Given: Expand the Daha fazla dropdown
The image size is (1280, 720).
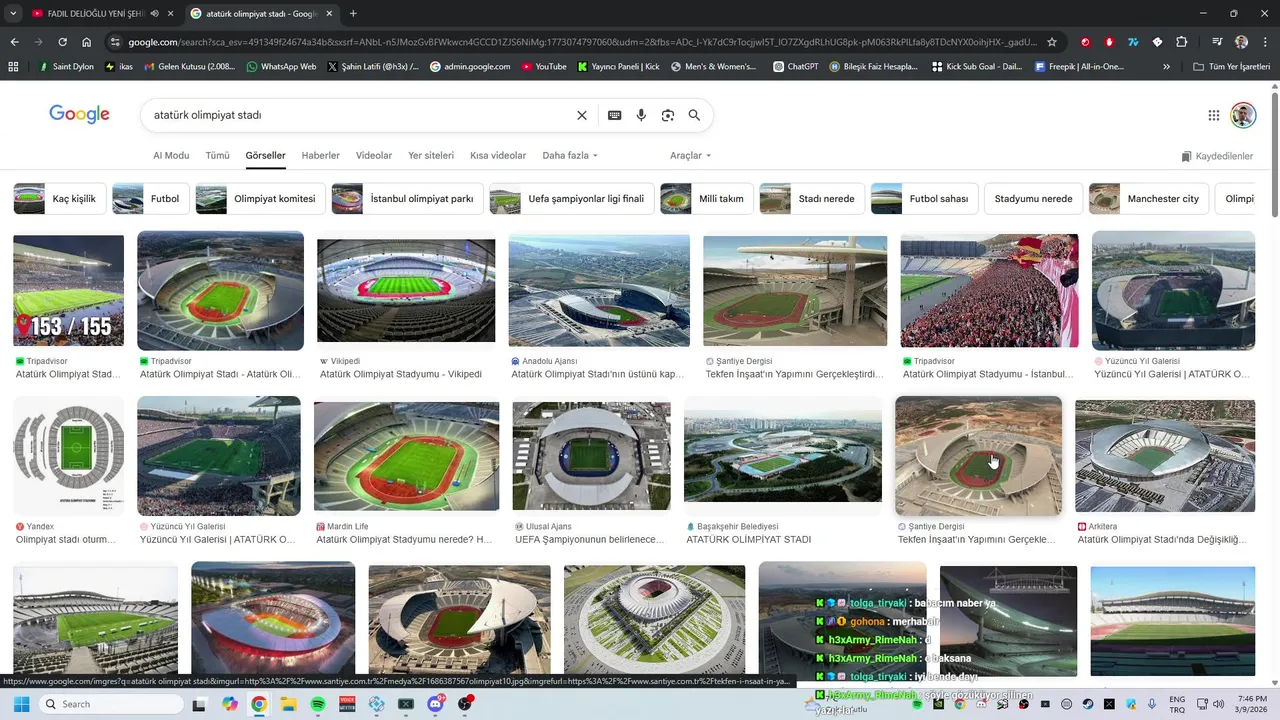Looking at the screenshot, I should pos(570,156).
